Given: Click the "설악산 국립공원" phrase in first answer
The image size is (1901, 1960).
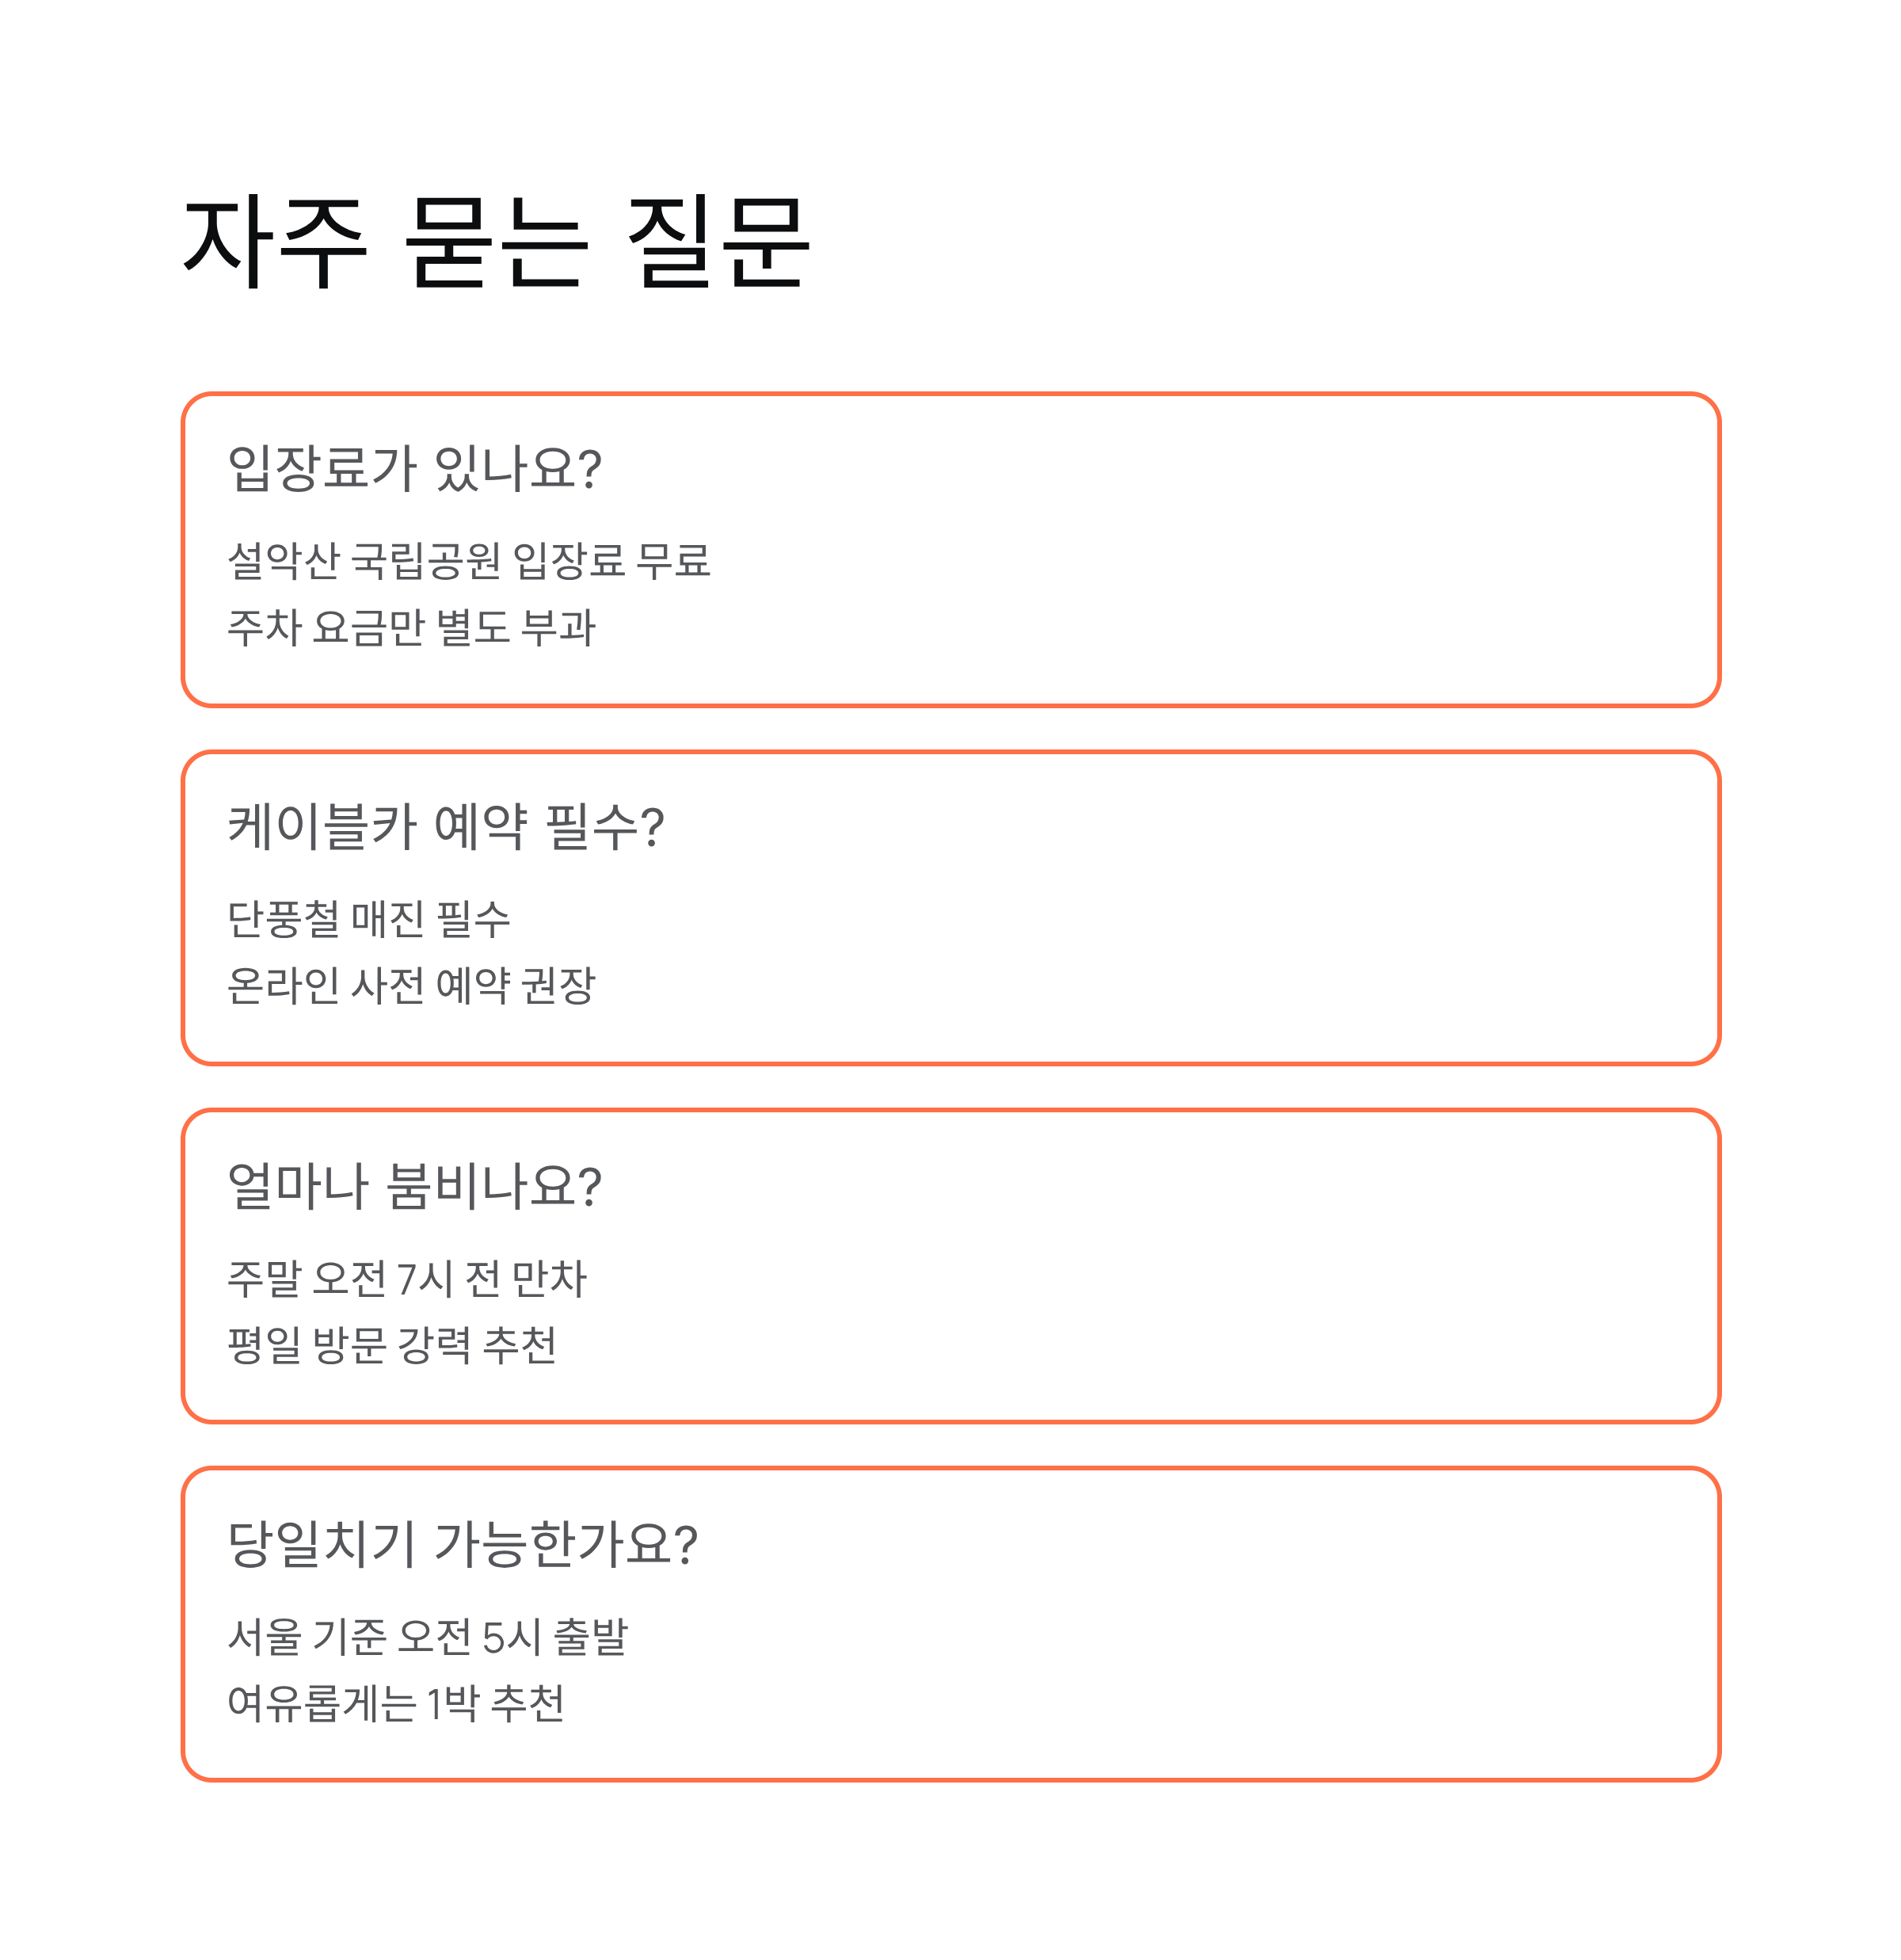Looking at the screenshot, I should pyautogui.click(x=364, y=561).
